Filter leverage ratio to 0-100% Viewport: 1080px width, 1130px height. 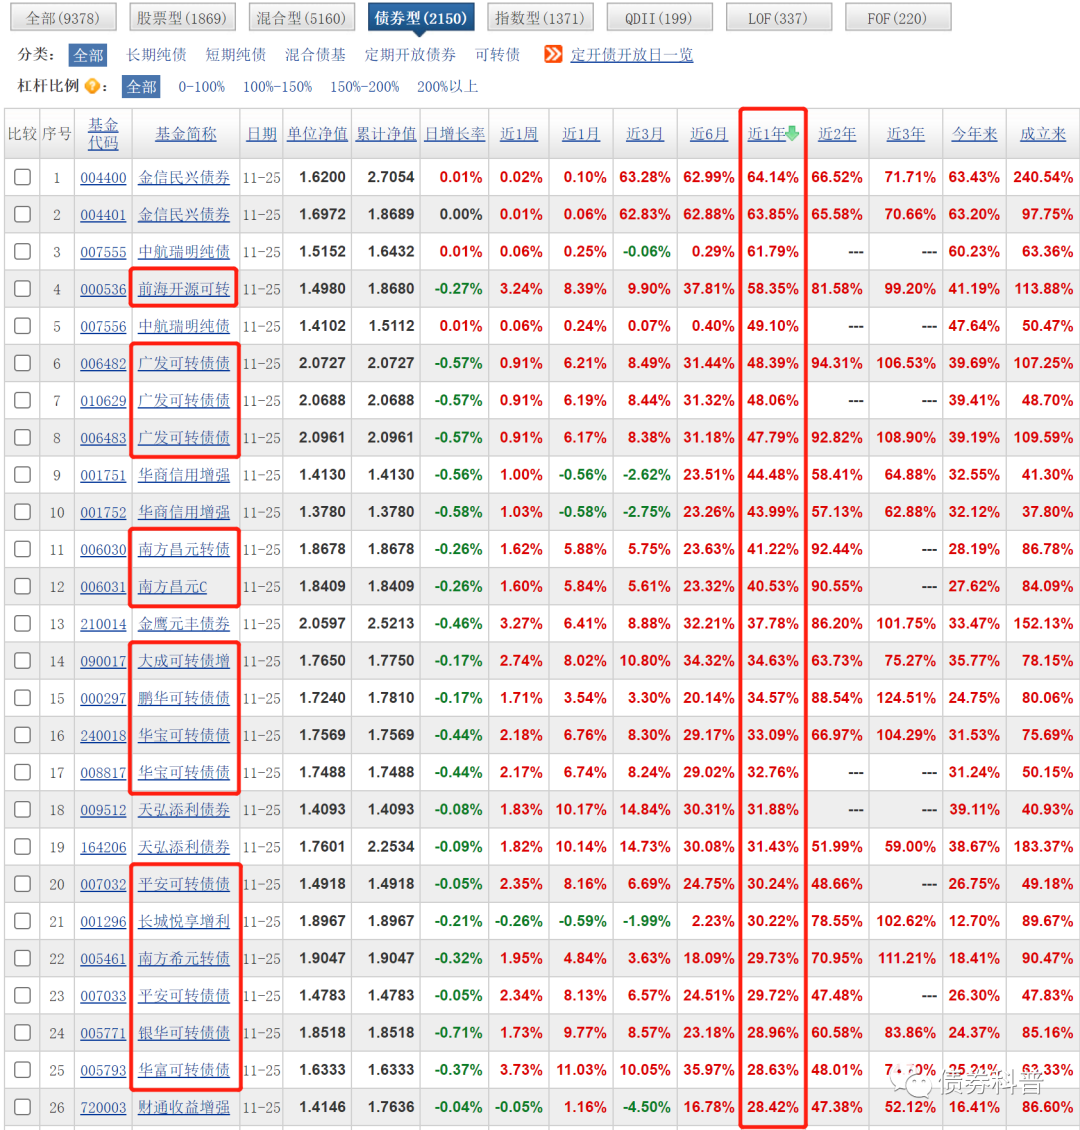(x=202, y=86)
